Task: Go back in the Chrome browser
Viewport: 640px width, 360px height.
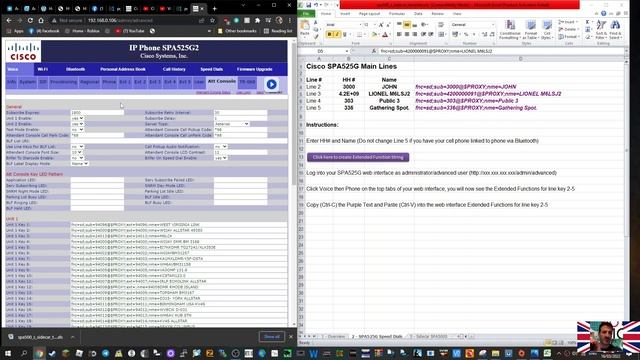Action: tap(9, 20)
